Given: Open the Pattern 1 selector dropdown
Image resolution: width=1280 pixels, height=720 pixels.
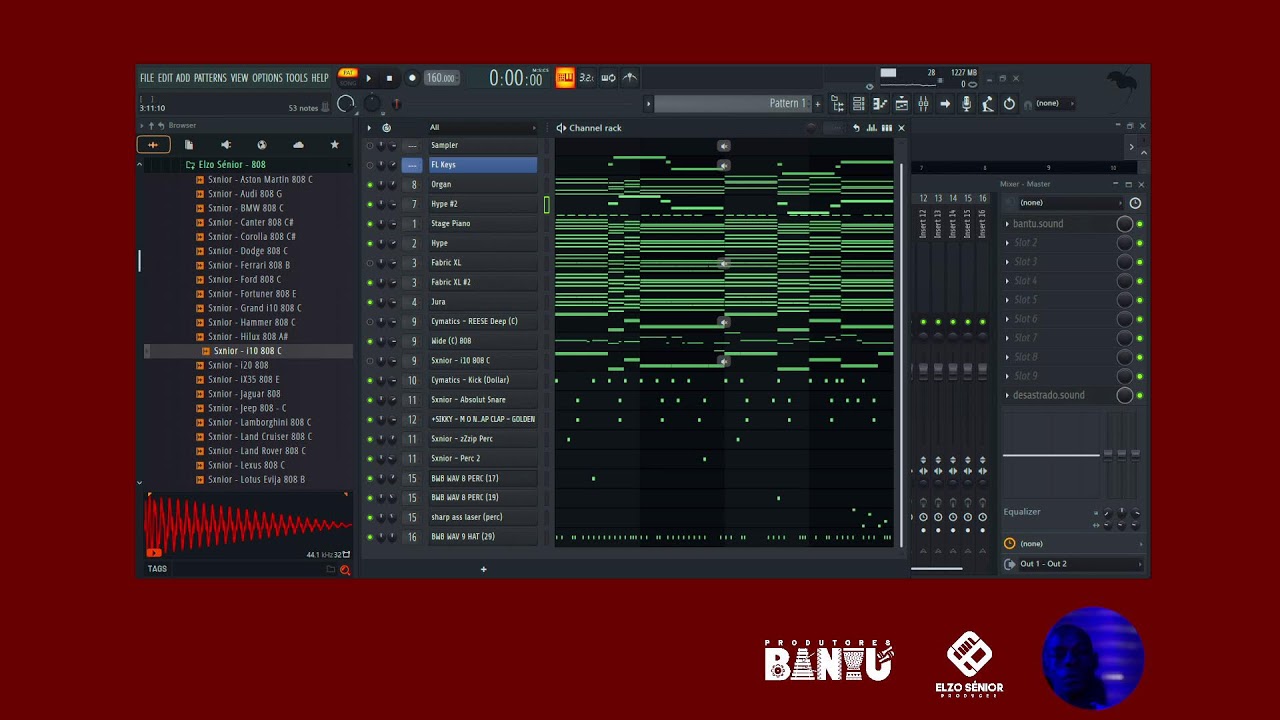Looking at the screenshot, I should tap(734, 104).
